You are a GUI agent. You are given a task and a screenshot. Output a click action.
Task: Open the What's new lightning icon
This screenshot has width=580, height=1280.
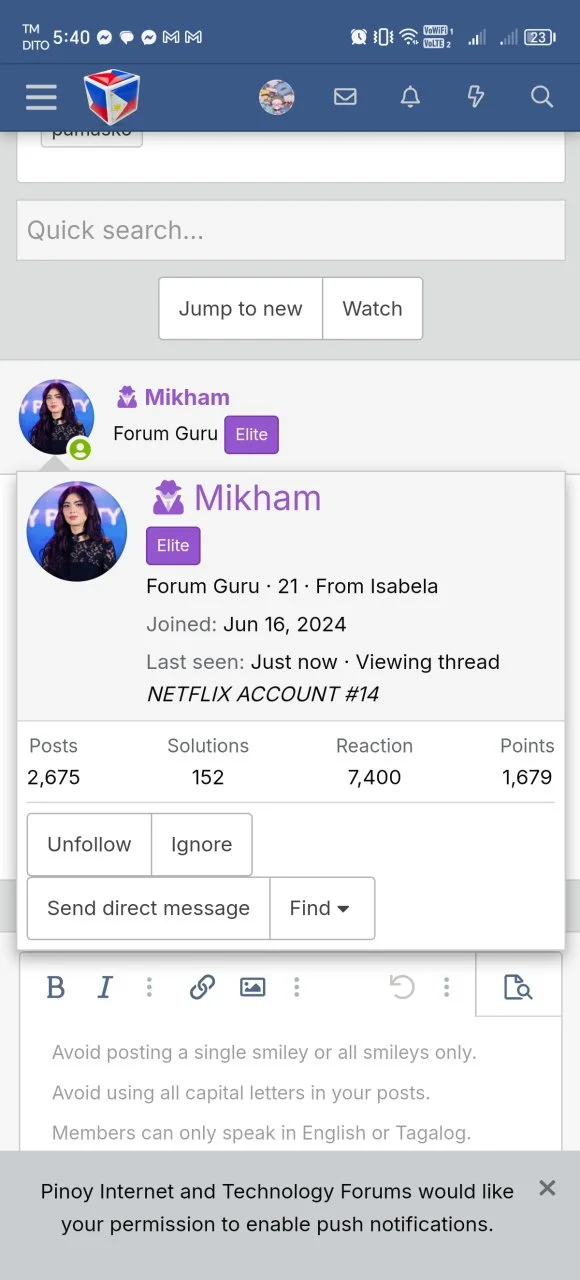(476, 97)
